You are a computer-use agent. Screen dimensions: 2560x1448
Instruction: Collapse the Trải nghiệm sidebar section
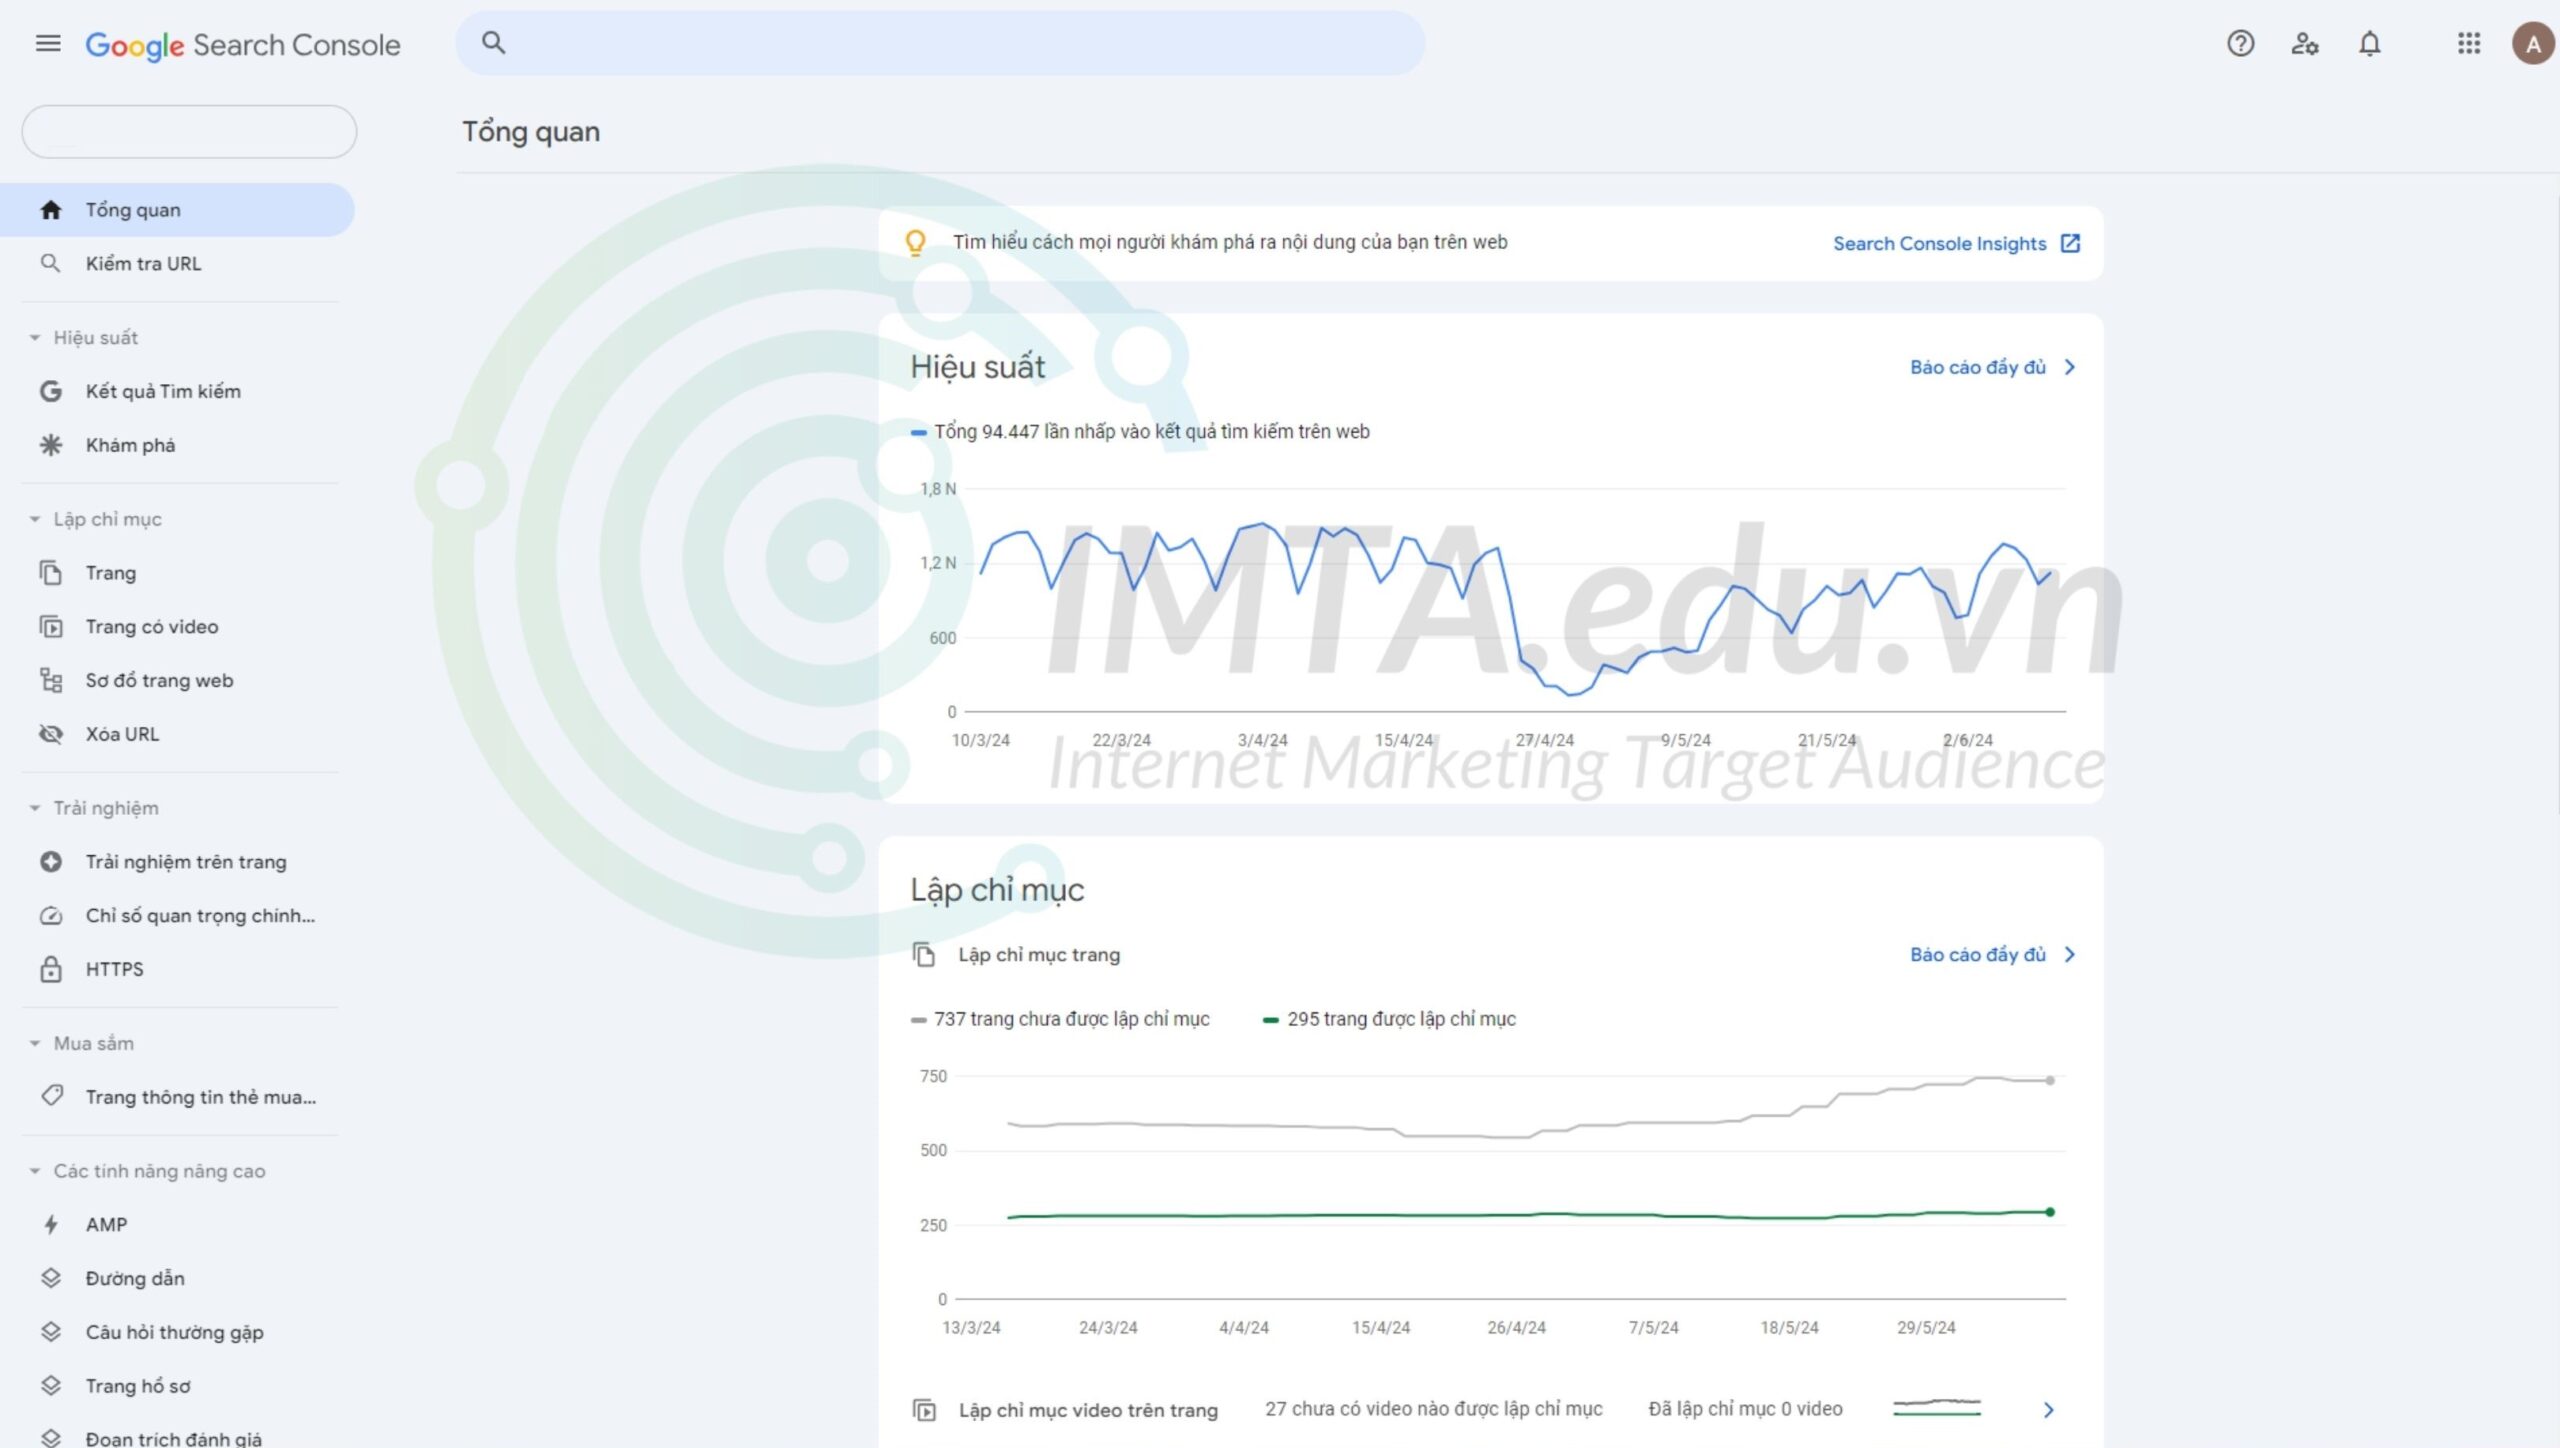tap(35, 808)
